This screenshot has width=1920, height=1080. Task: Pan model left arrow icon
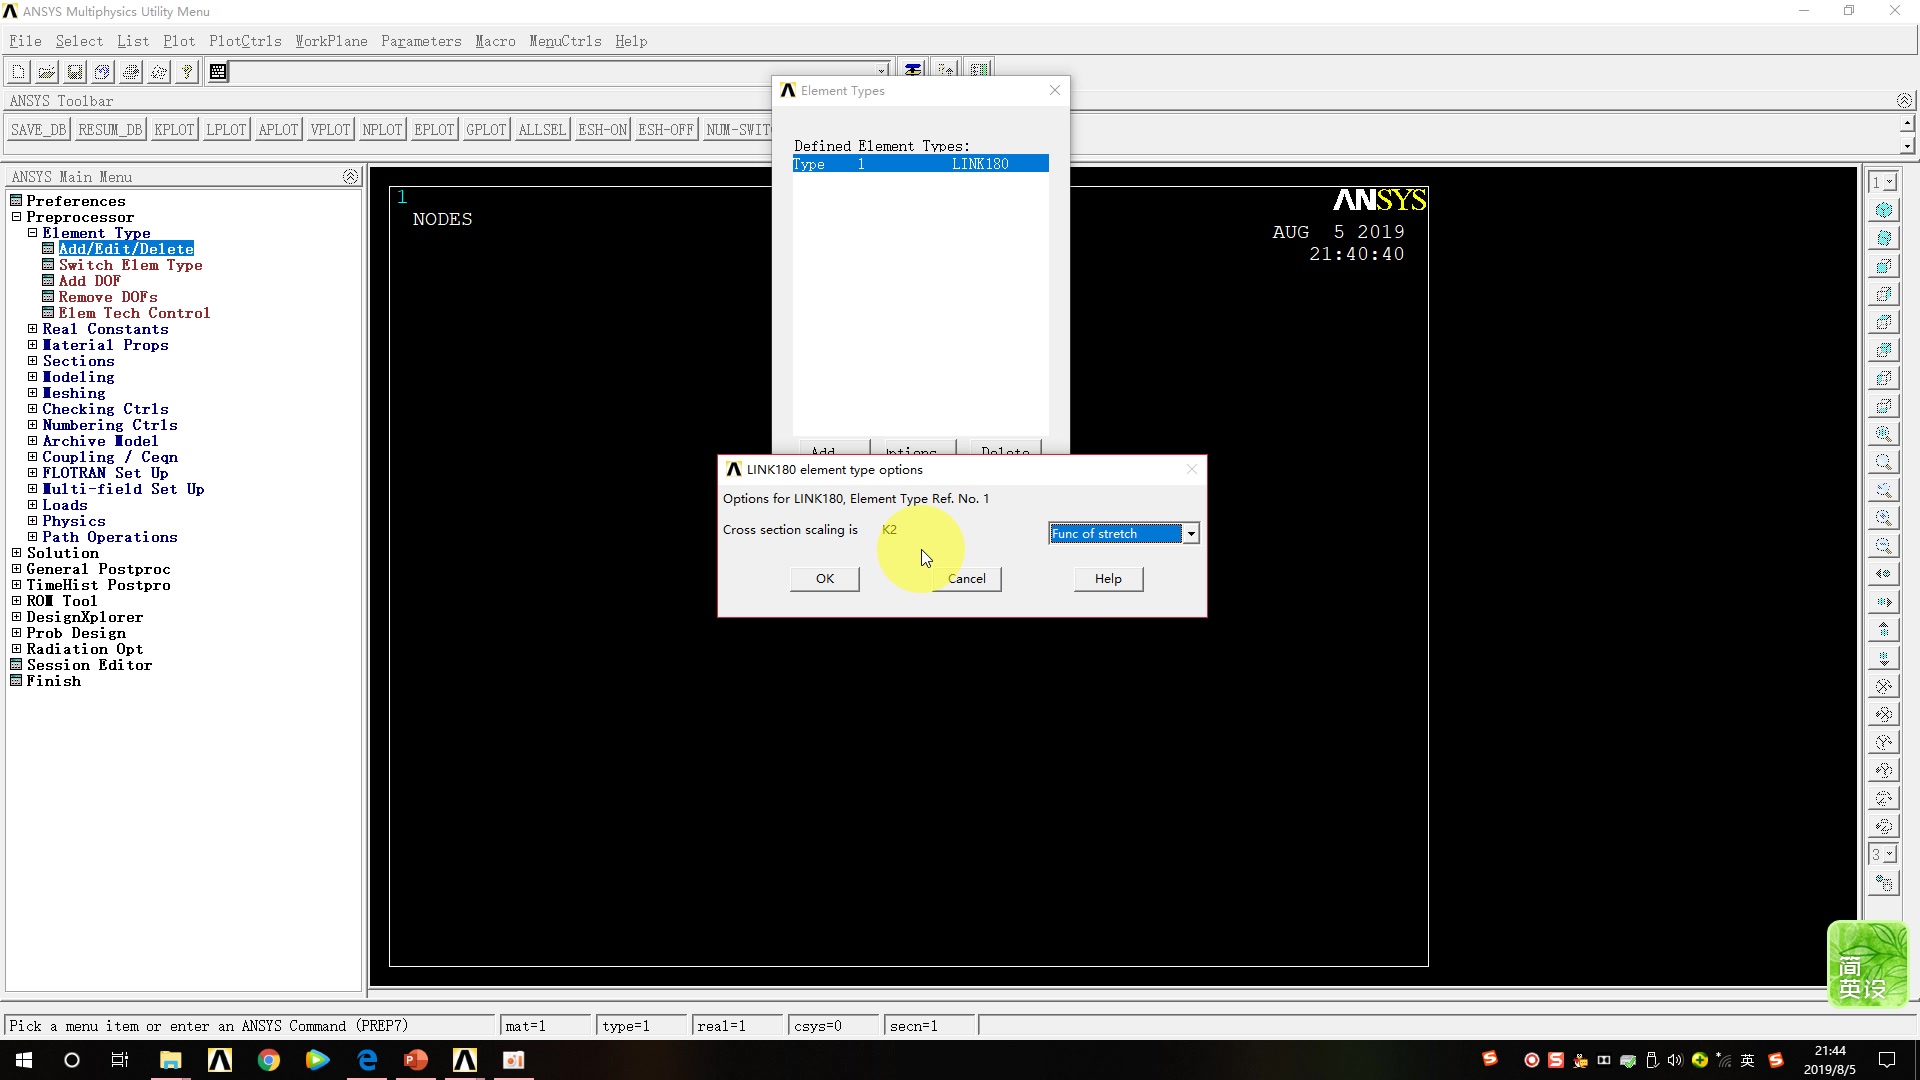[x=1884, y=574]
